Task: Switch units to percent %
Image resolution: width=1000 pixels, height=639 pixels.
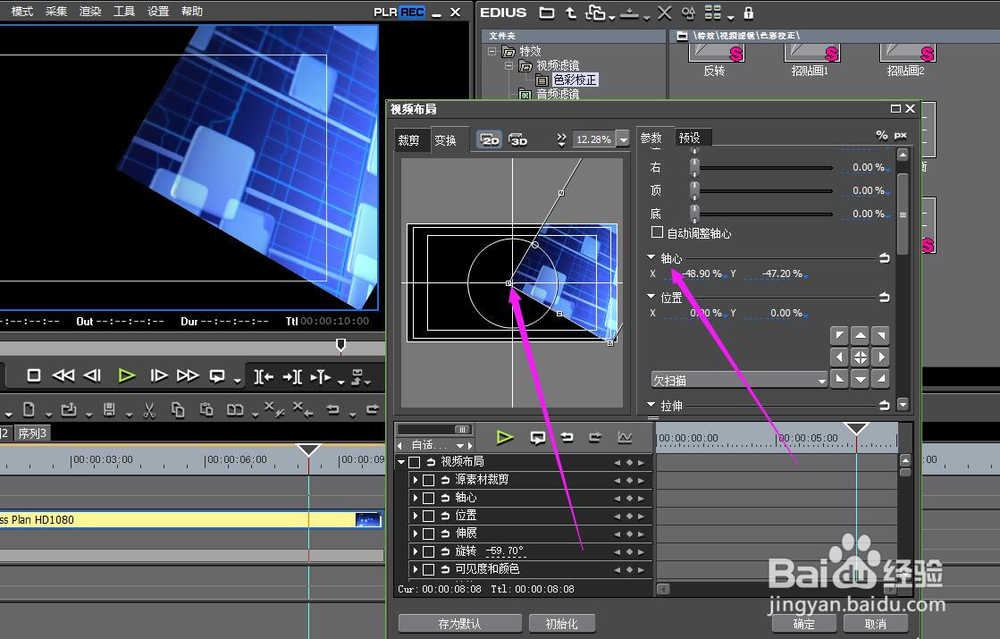Action: pyautogui.click(x=881, y=135)
